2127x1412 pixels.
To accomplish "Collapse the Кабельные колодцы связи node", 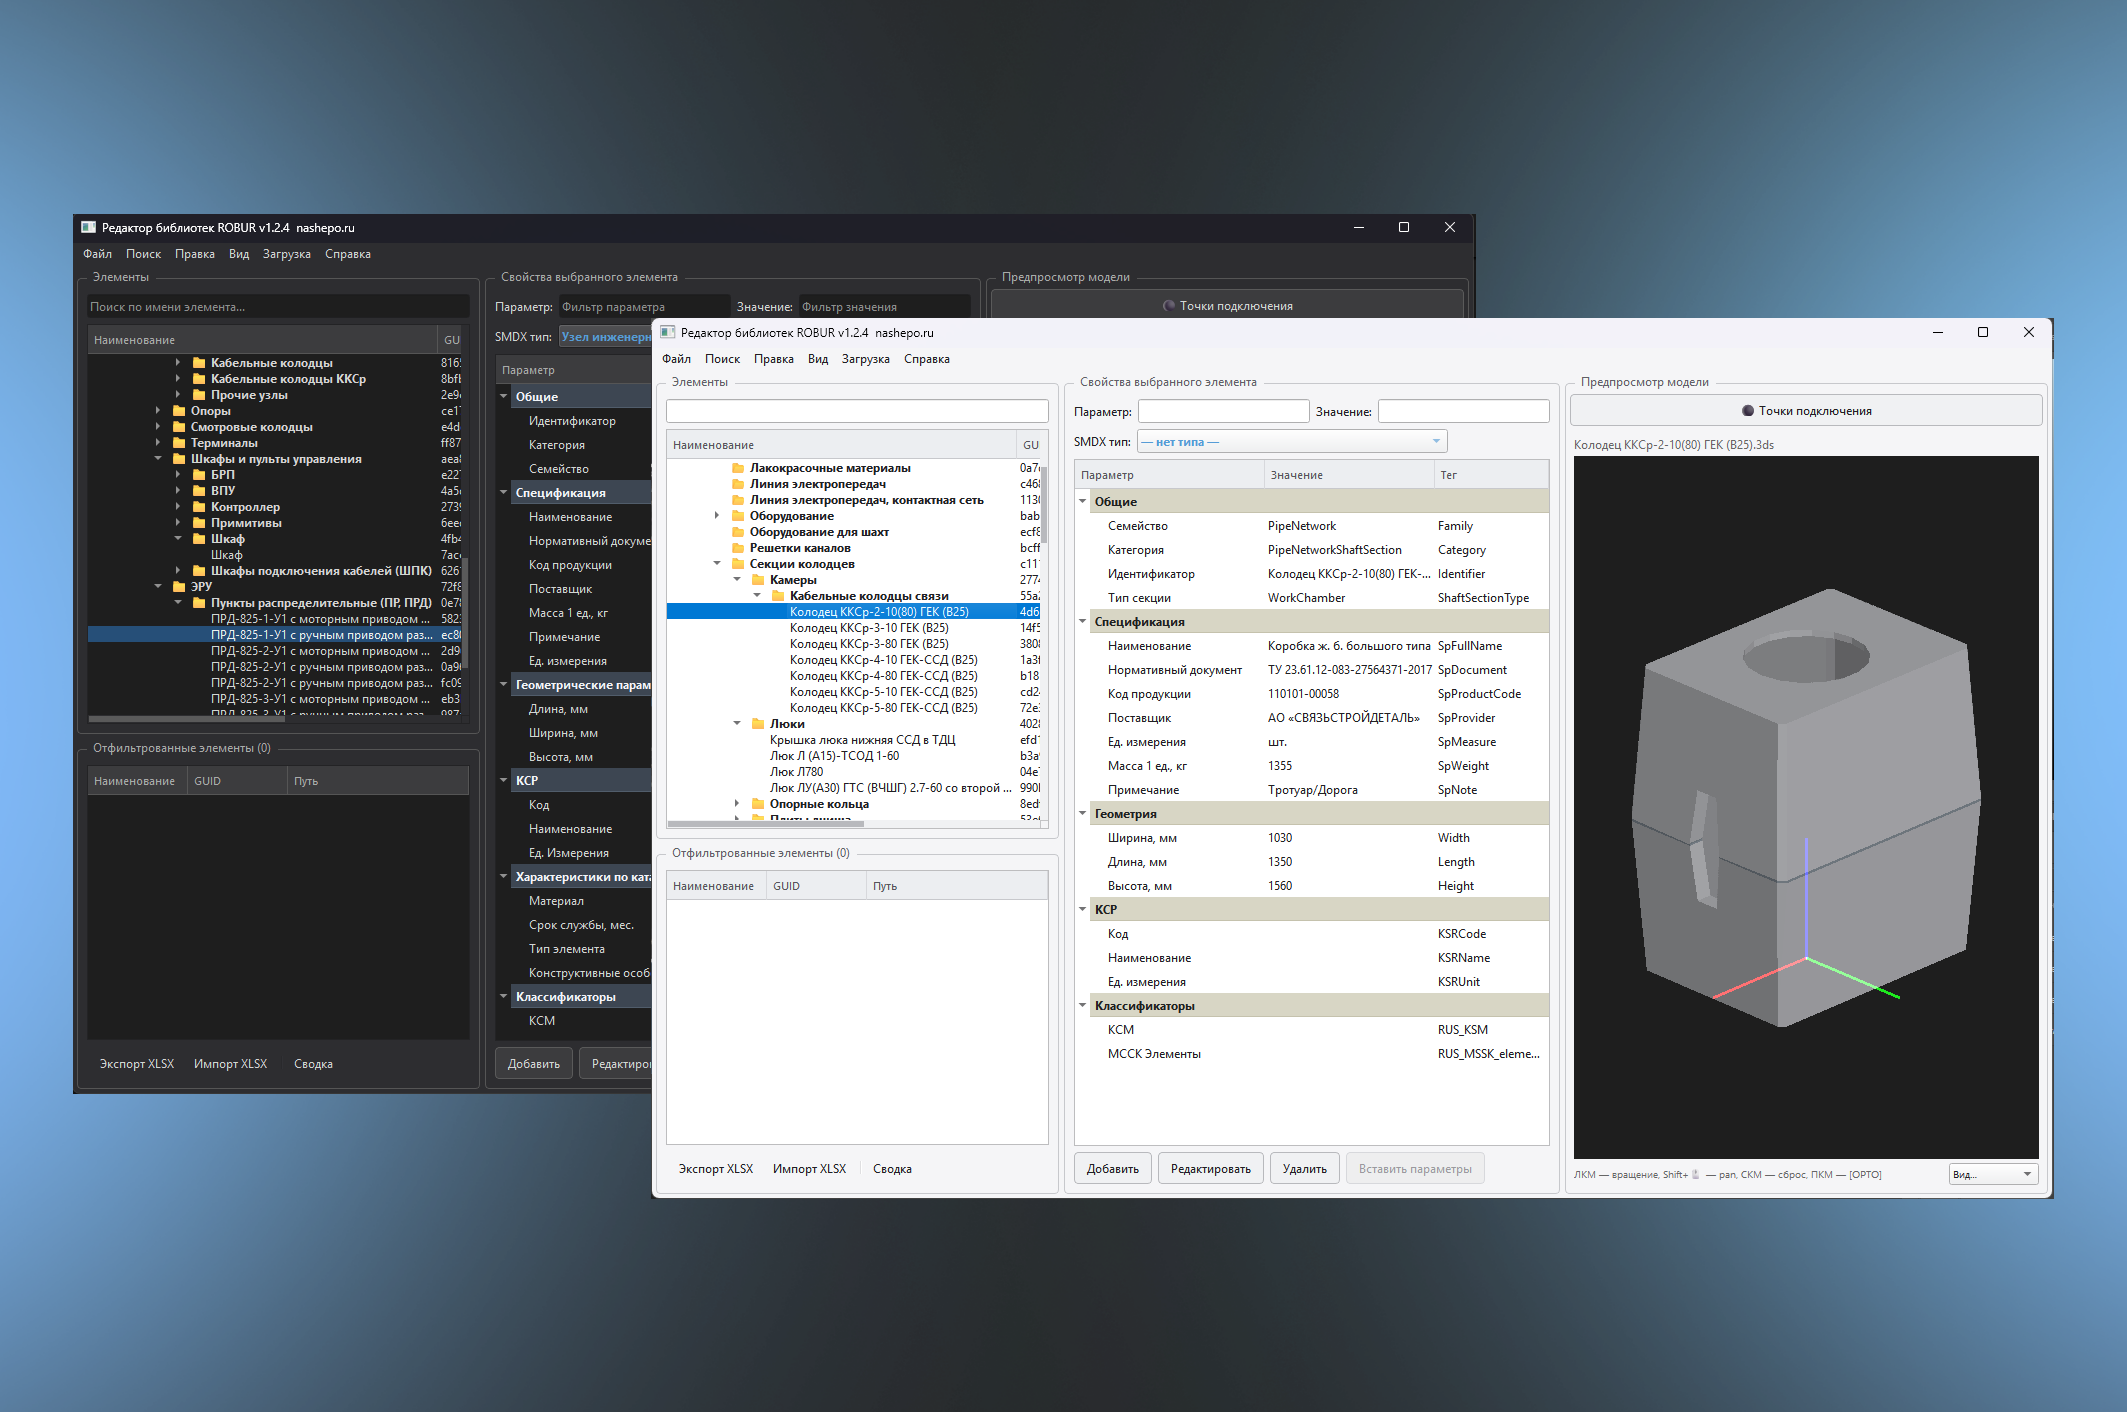I will pyautogui.click(x=757, y=596).
